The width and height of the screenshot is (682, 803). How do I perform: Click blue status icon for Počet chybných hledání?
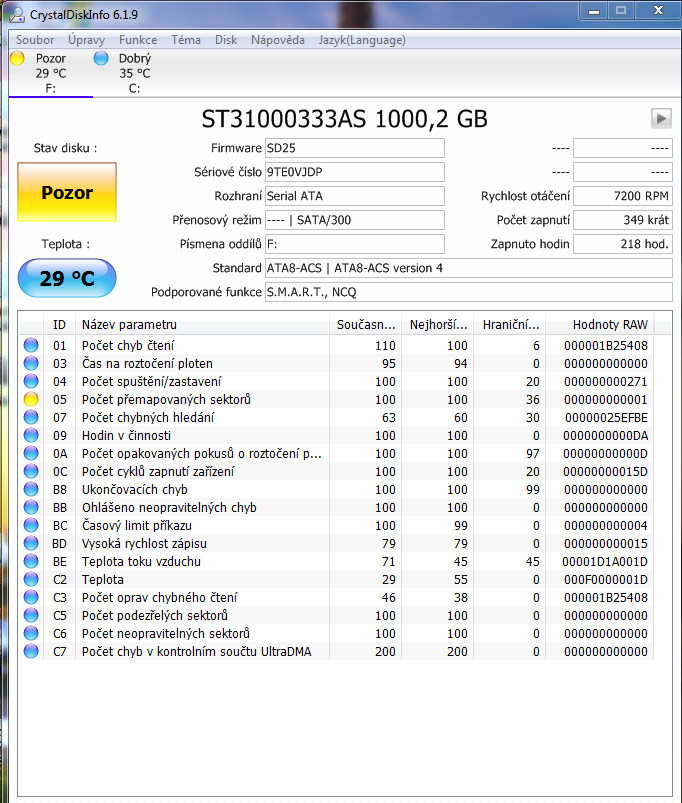(x=31, y=417)
